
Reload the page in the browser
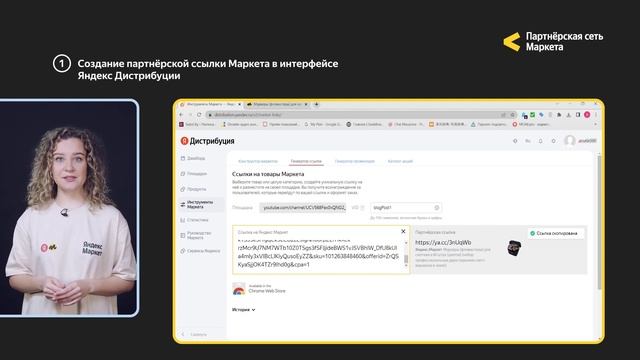(x=199, y=115)
